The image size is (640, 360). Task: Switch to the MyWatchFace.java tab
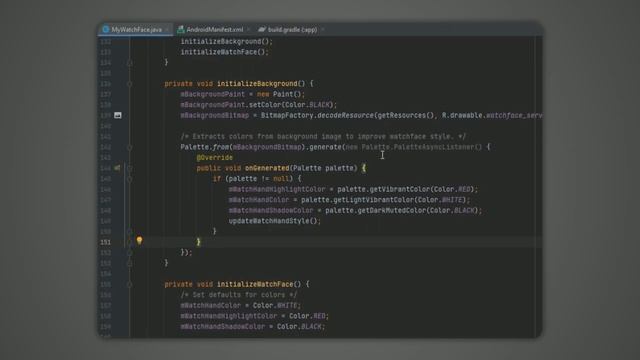point(136,29)
